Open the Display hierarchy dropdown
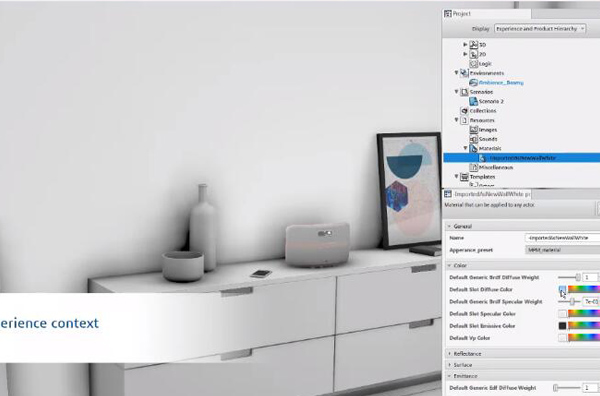Screen dimensions: 600x396 click(x=540, y=29)
